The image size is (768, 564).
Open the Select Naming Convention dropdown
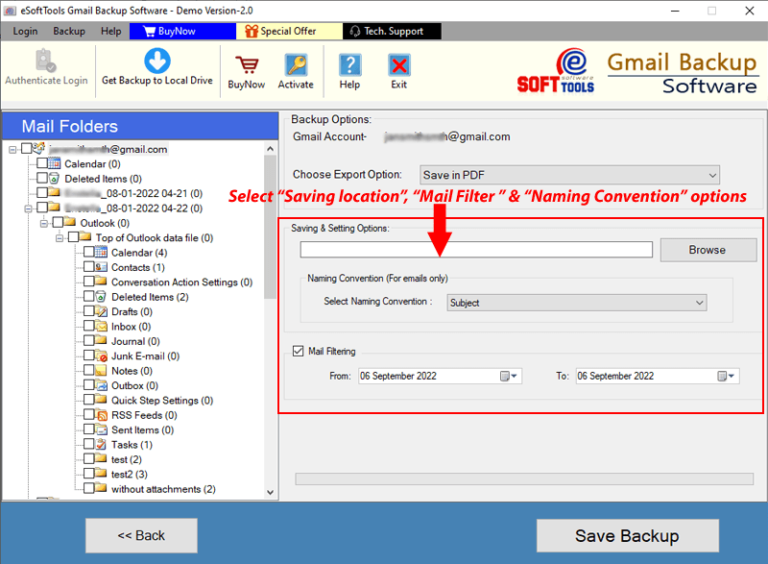(x=576, y=303)
